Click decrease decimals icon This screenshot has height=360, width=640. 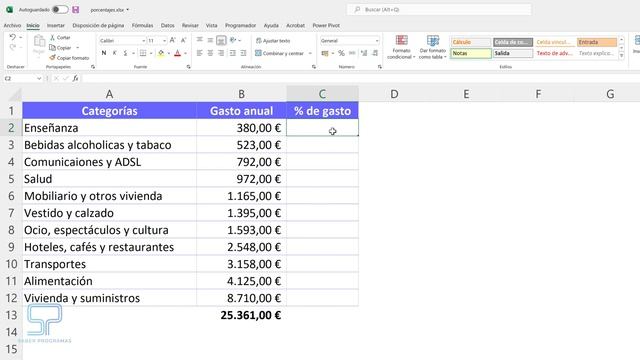point(375,53)
